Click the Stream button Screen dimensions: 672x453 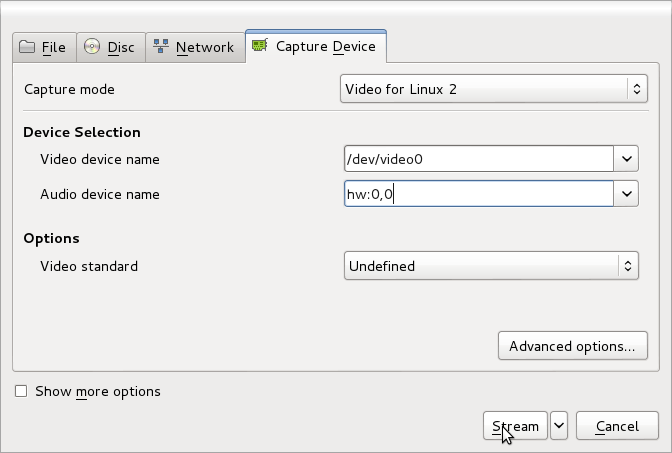click(515, 426)
